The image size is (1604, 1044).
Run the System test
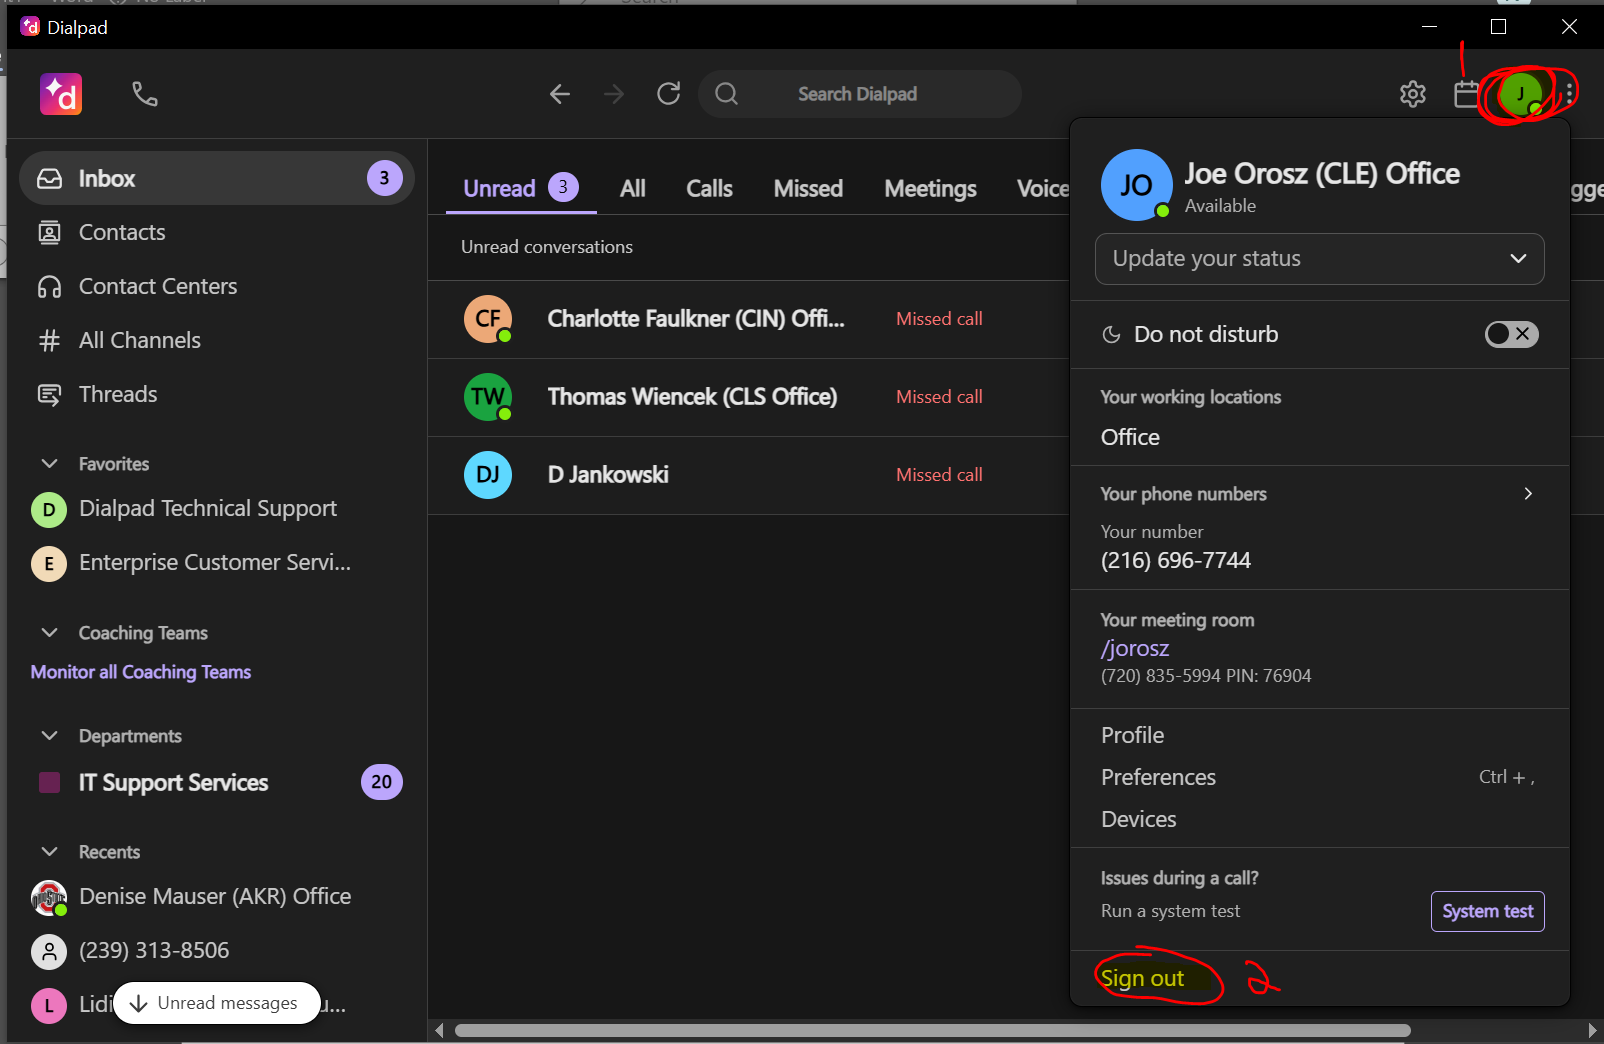pyautogui.click(x=1487, y=911)
